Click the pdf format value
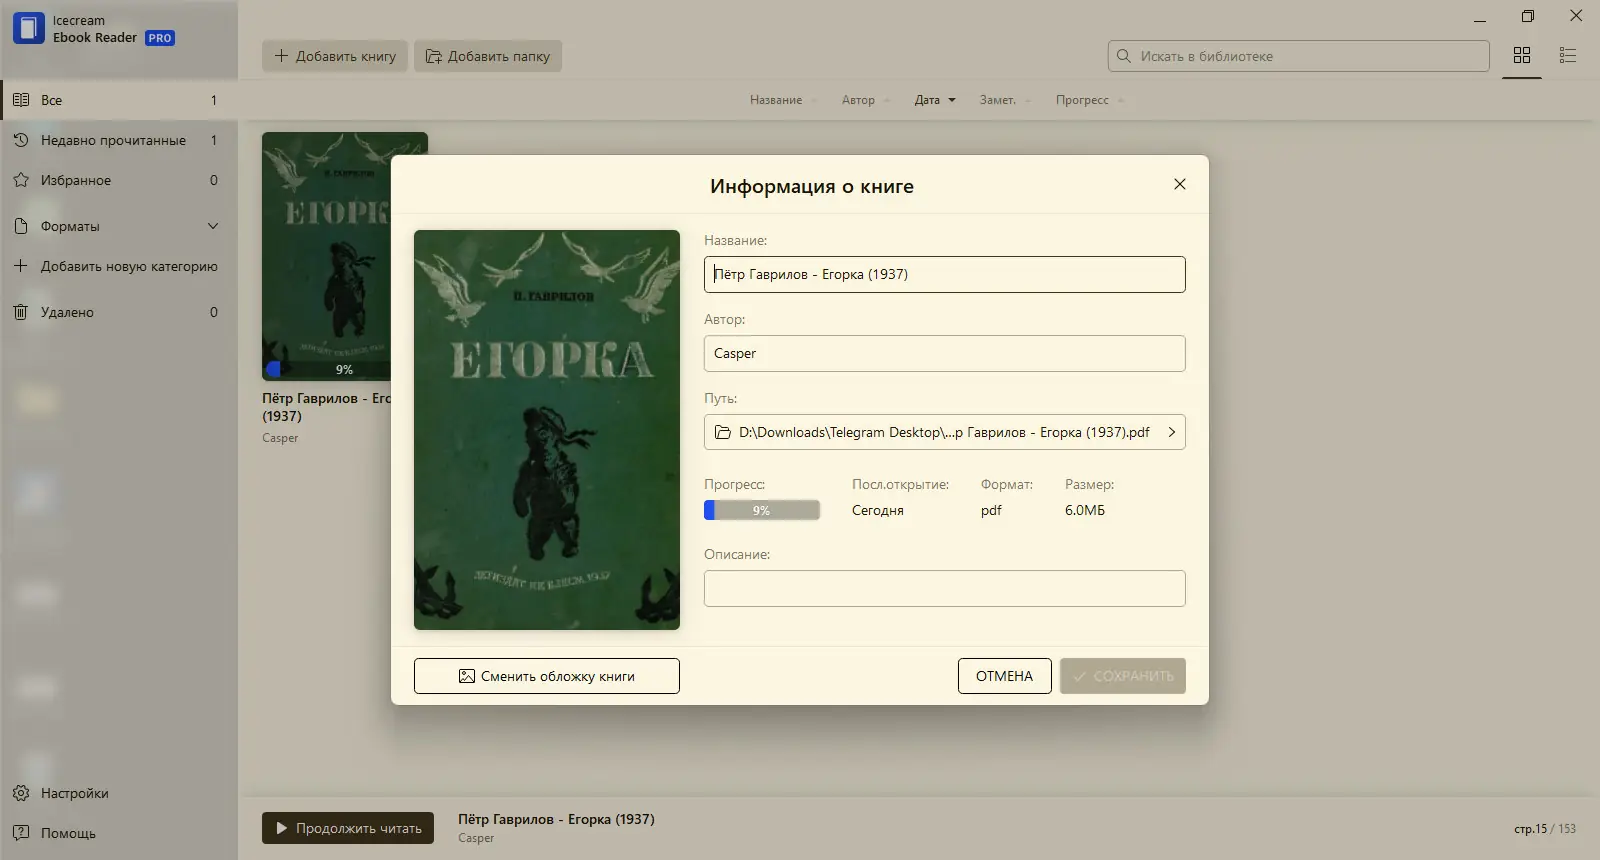This screenshot has height=860, width=1600. (x=991, y=510)
